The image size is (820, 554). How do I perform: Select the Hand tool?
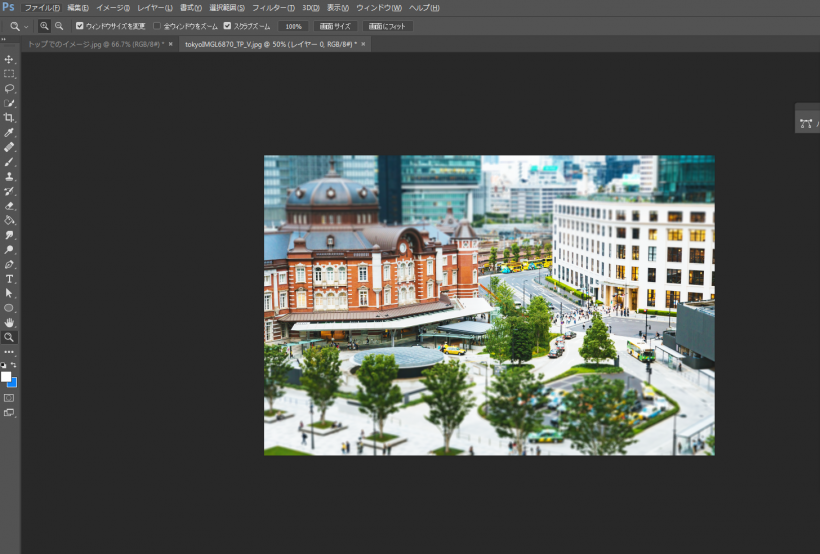[x=9, y=323]
